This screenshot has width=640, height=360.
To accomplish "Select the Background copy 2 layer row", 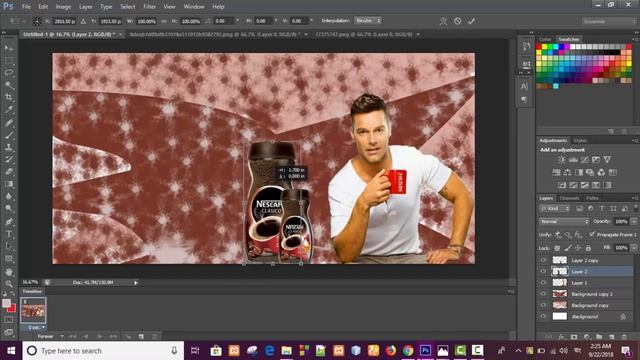I will (586, 294).
